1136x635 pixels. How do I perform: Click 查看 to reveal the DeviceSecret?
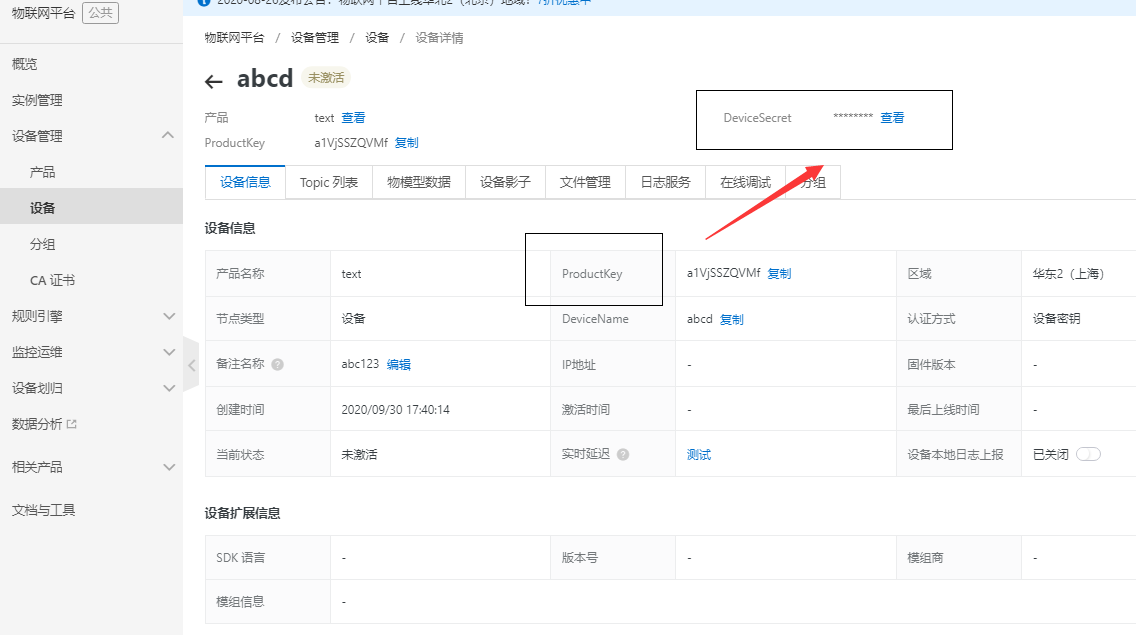coord(892,117)
